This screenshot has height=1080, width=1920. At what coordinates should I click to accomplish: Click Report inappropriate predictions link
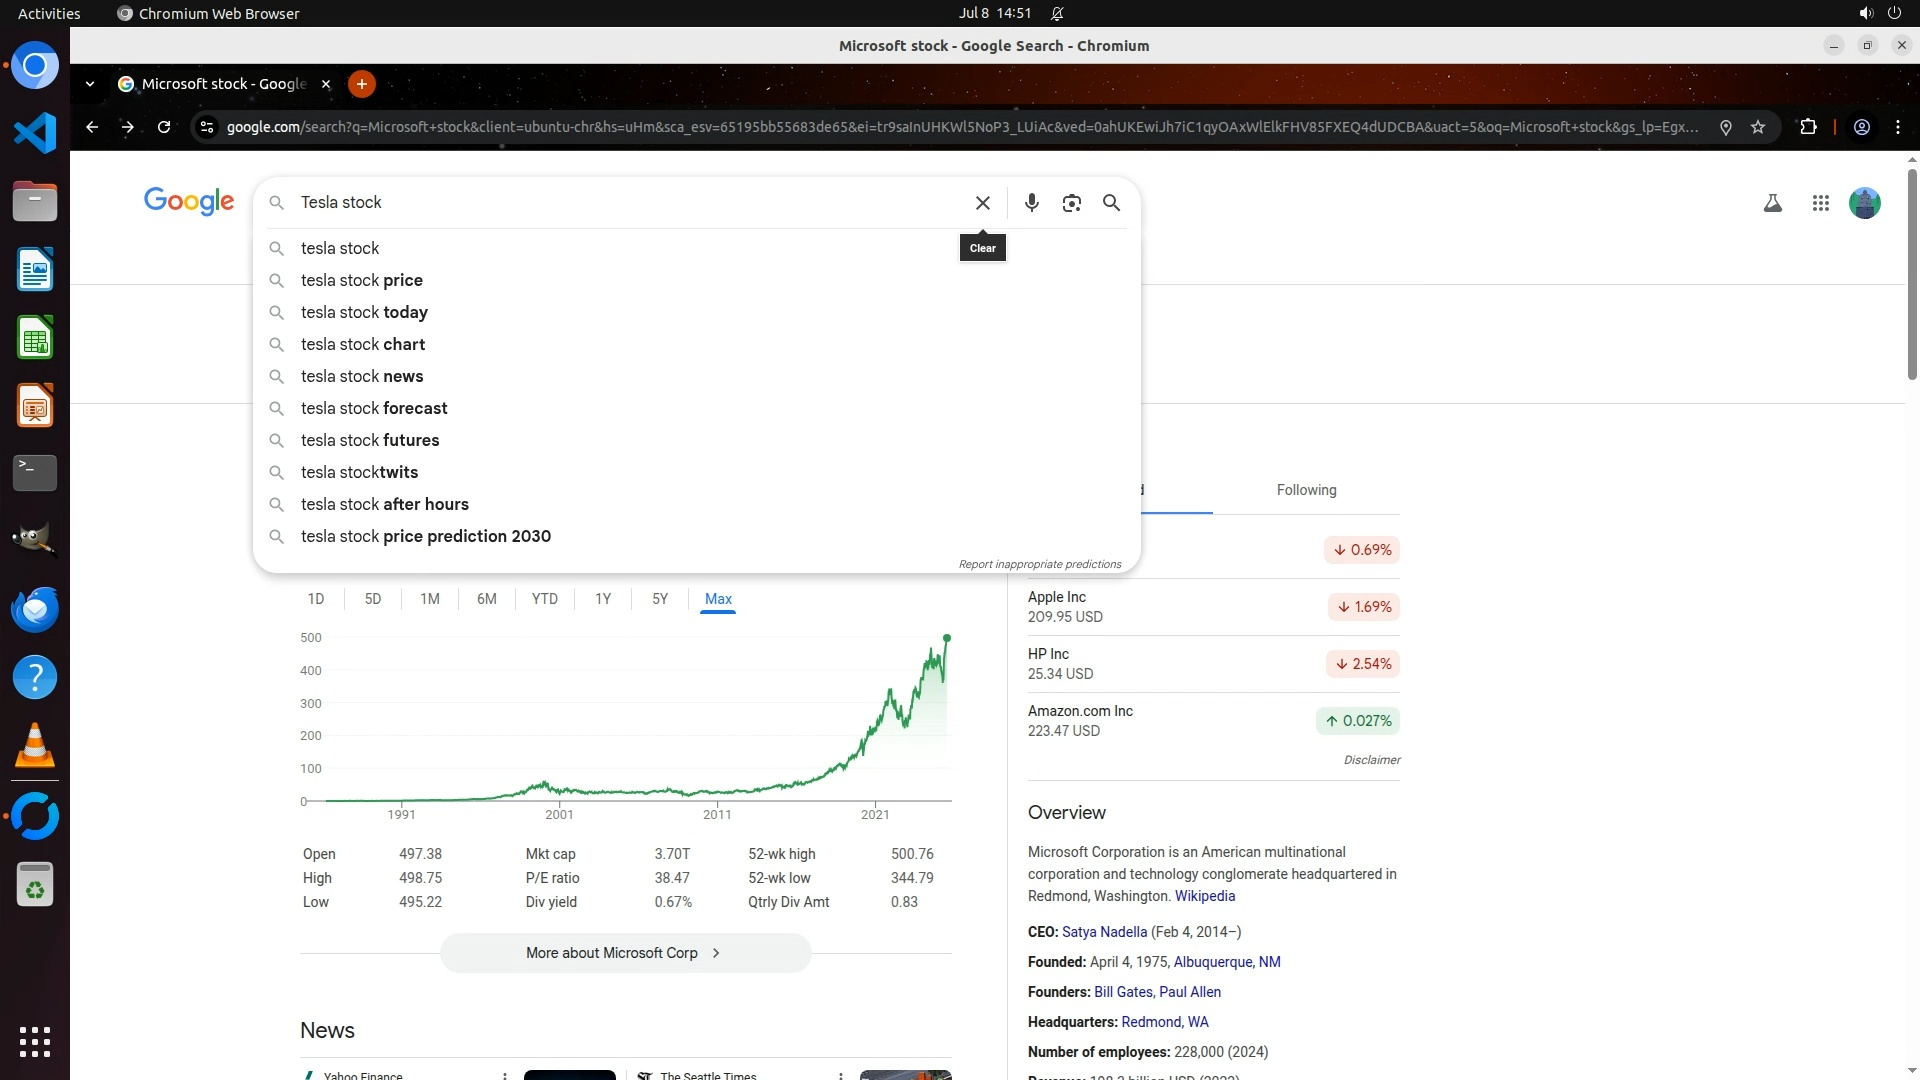(x=1039, y=564)
